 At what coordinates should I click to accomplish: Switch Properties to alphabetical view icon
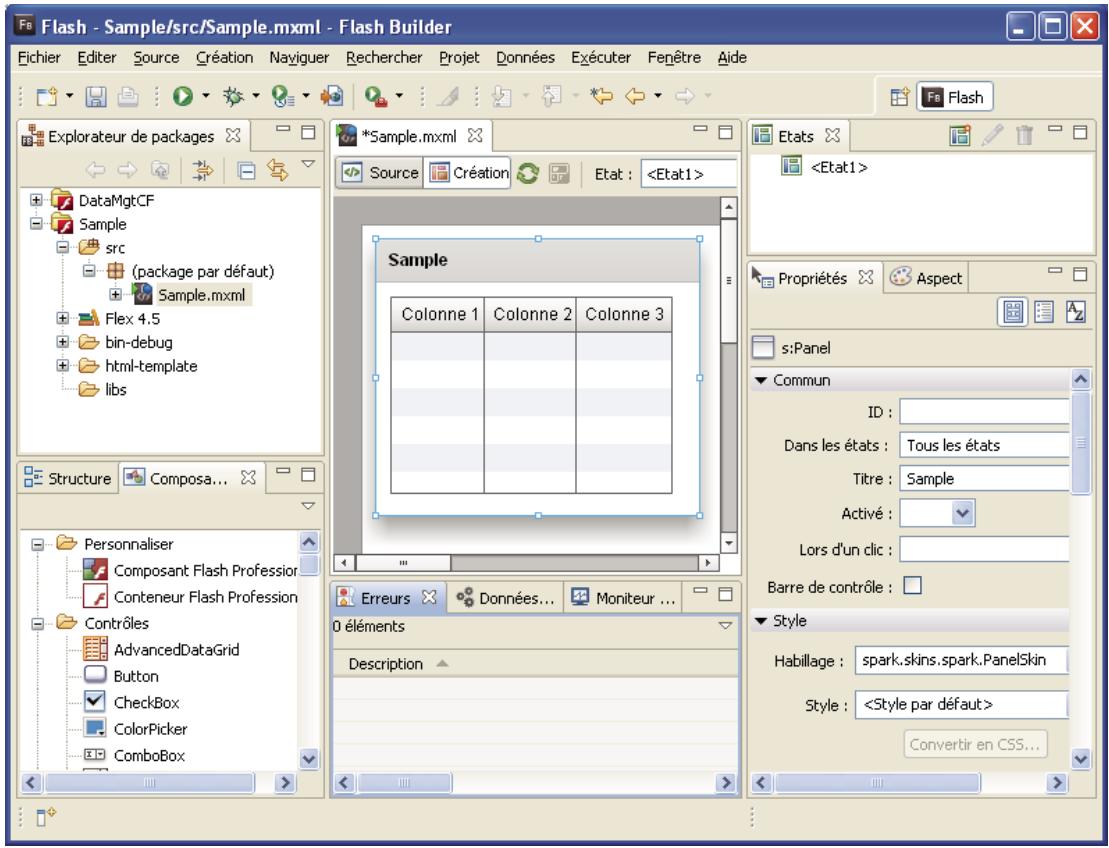click(1075, 312)
